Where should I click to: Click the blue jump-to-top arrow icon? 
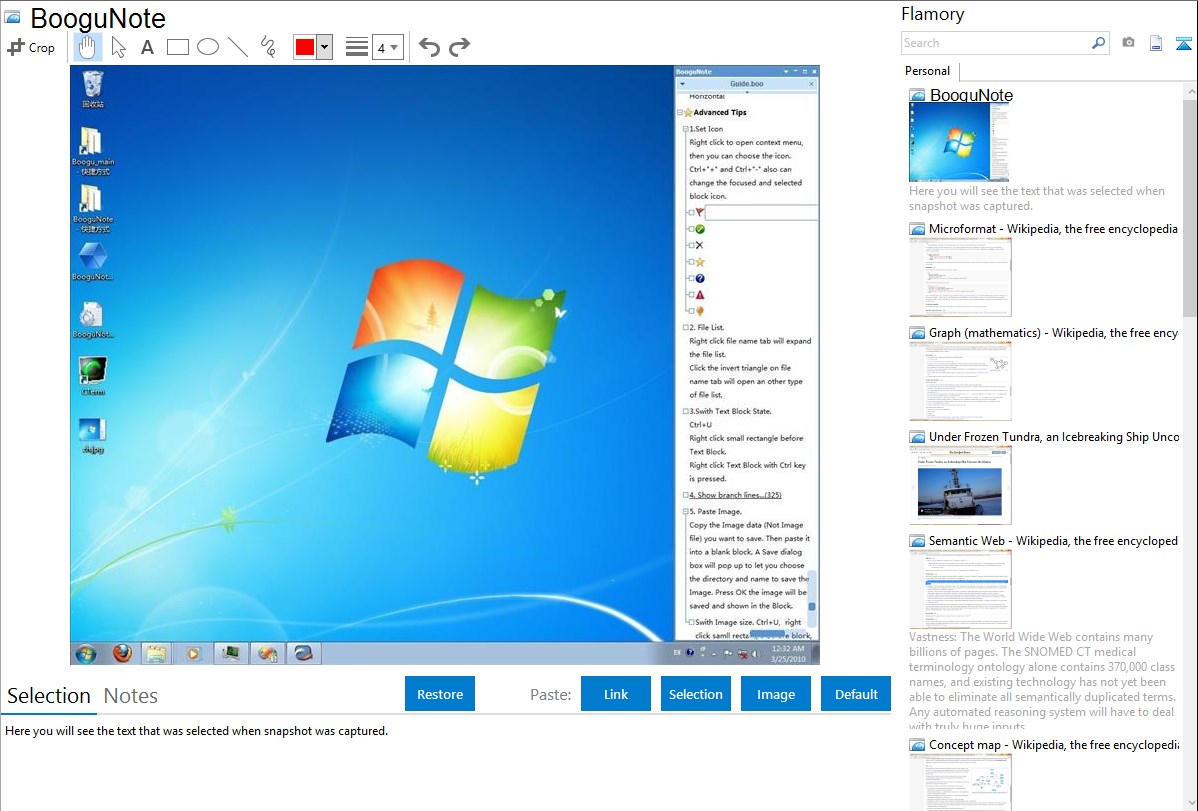[1183, 43]
